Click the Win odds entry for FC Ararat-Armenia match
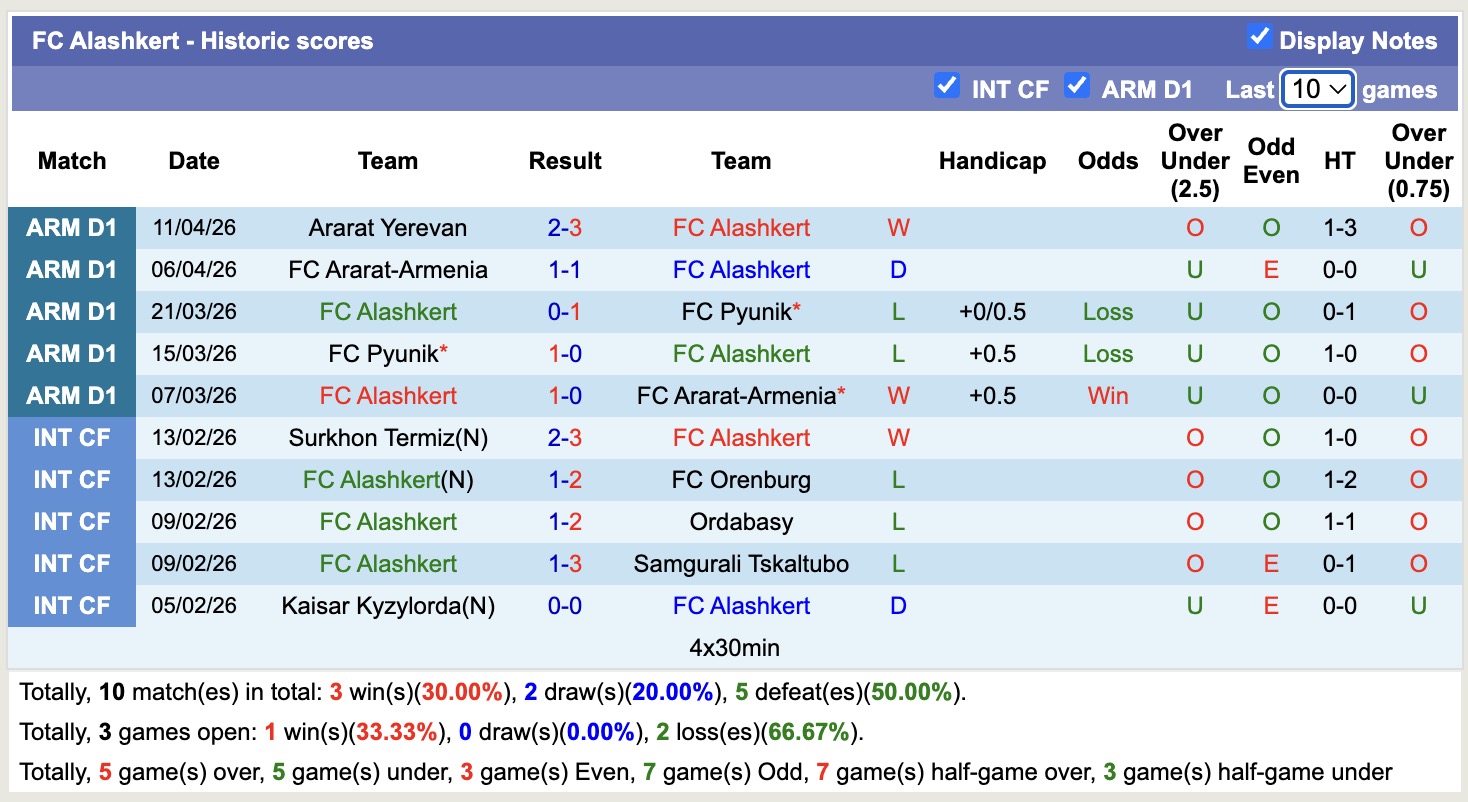This screenshot has height=802, width=1468. point(1107,395)
